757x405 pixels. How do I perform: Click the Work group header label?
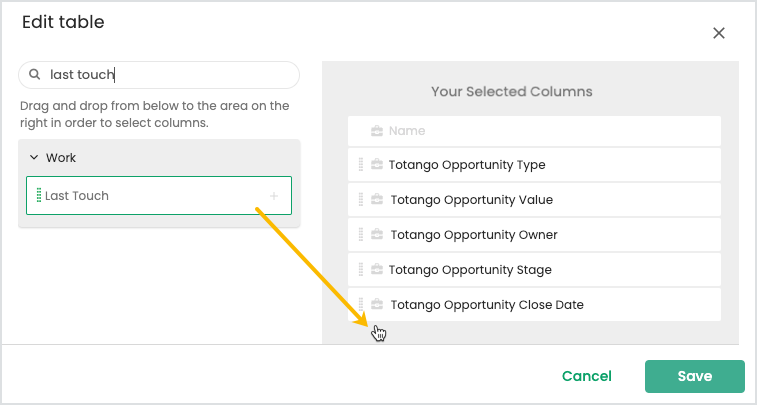click(x=61, y=158)
